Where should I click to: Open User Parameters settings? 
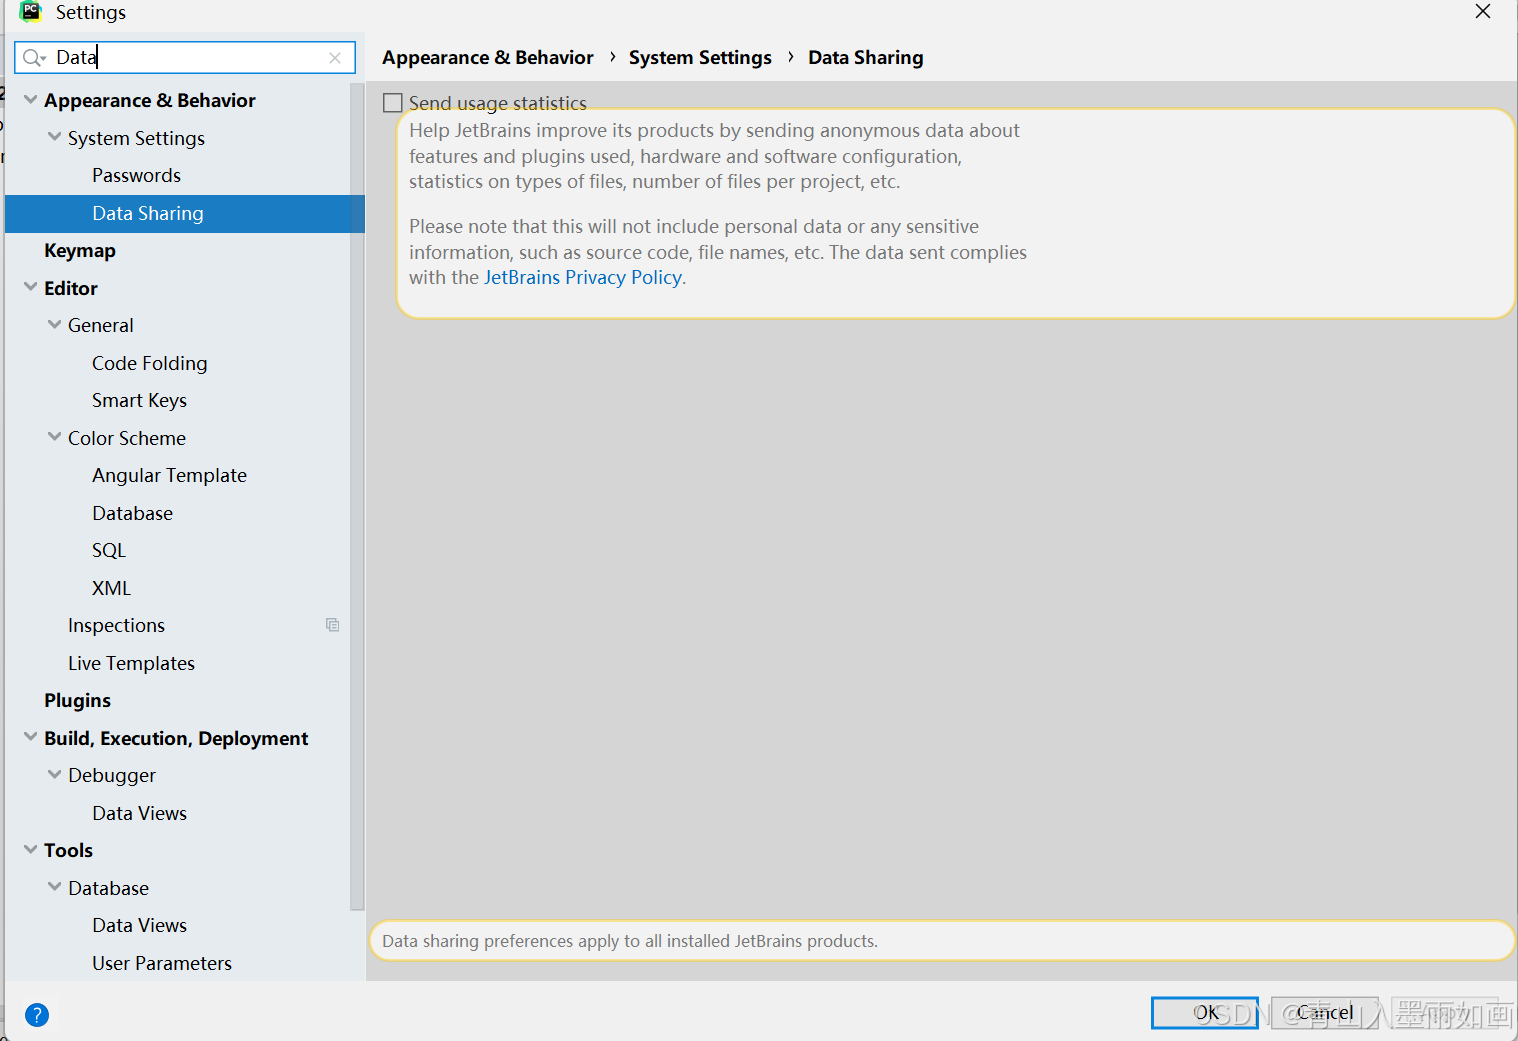[x=162, y=963]
